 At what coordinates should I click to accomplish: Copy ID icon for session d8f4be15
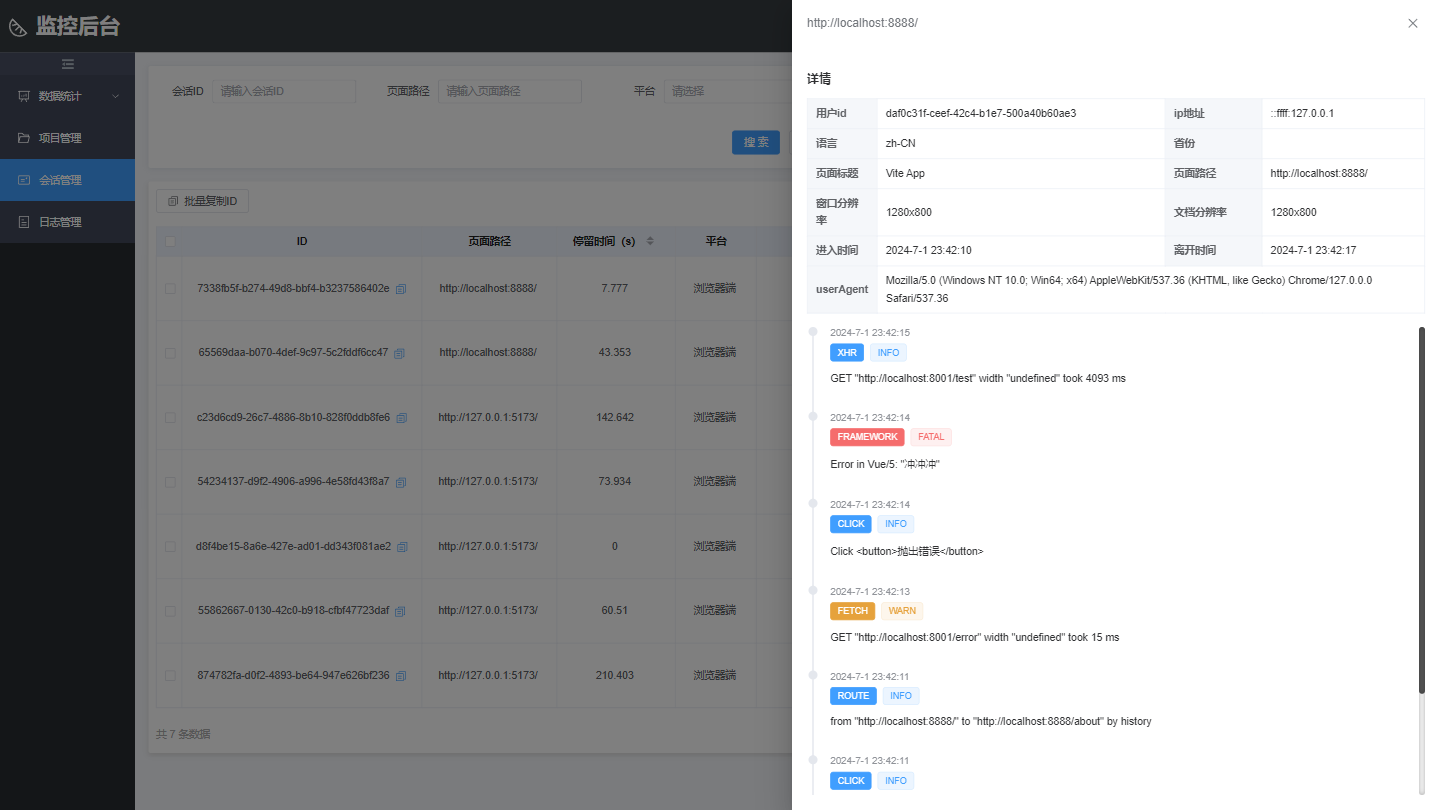402,547
